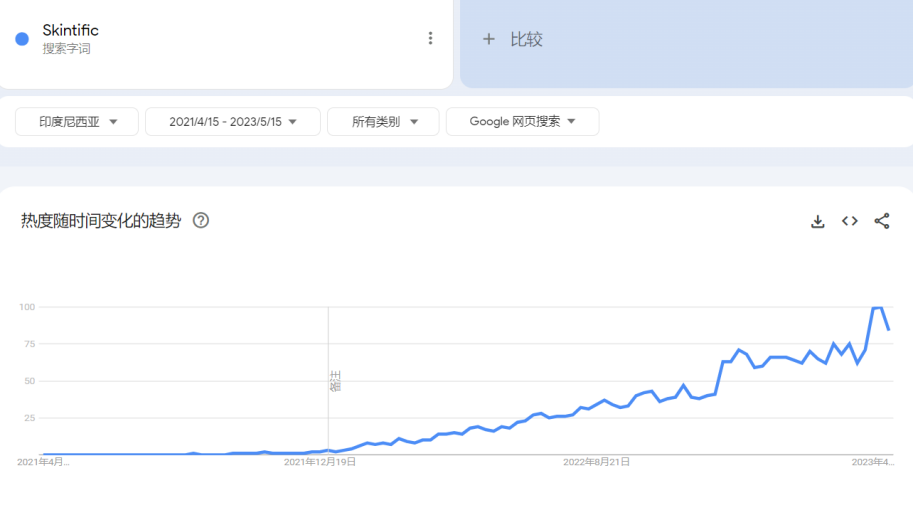Viewport: 913px width, 515px height.
Task: Share the interest over time chart
Action: (881, 221)
